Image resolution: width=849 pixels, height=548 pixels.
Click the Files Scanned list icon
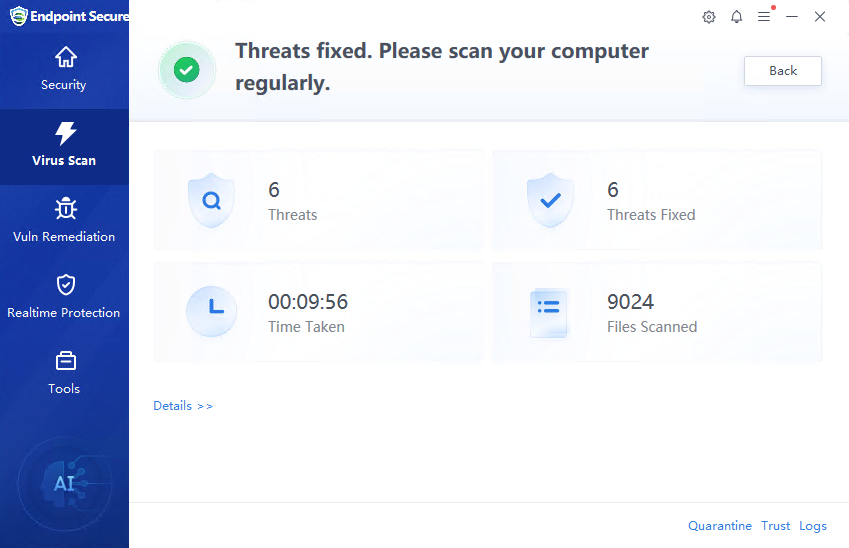coord(549,312)
